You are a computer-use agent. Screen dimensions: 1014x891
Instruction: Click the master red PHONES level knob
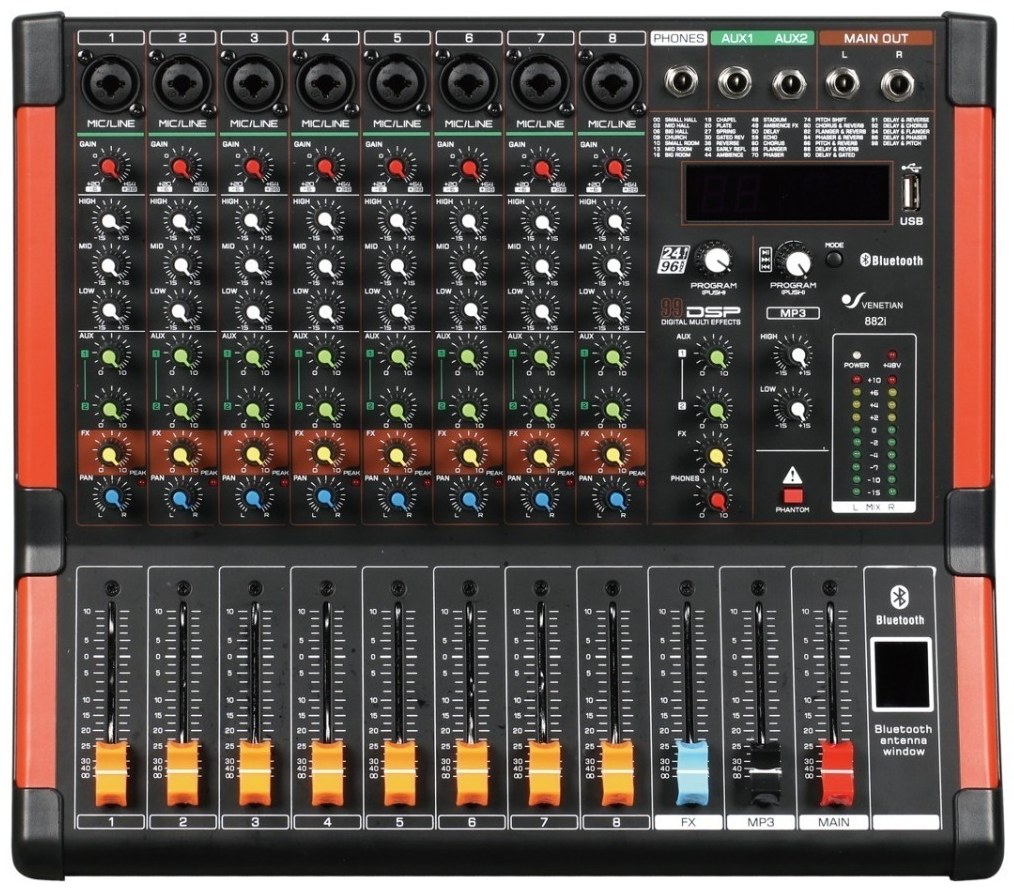(x=717, y=500)
